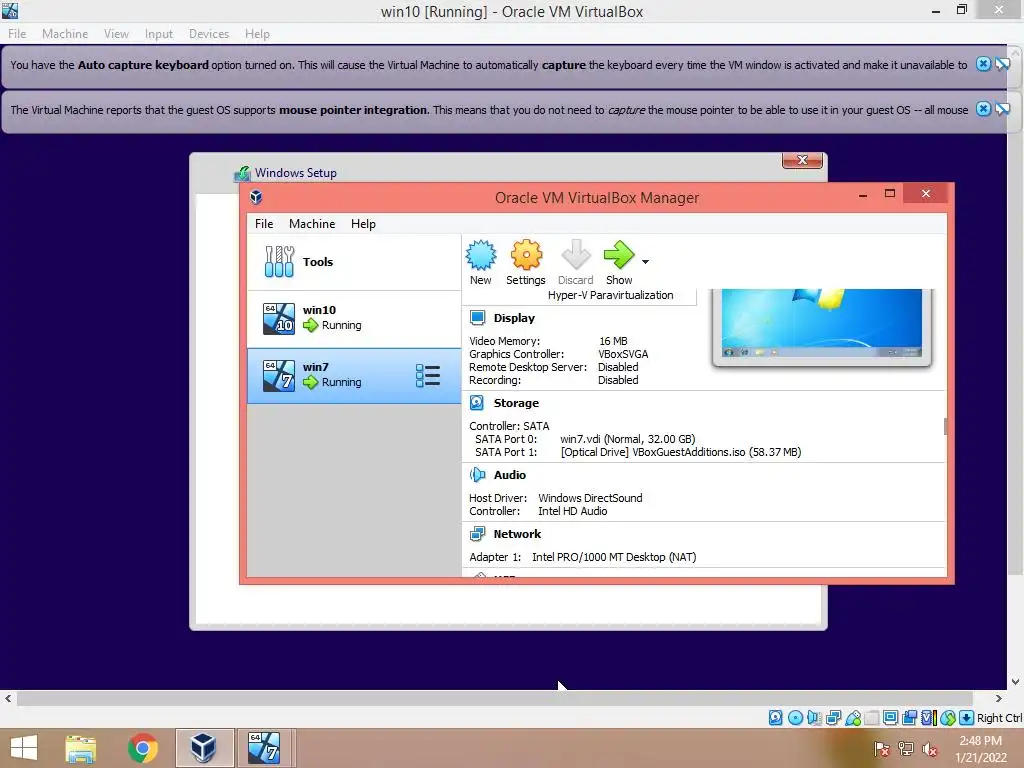
Task: Click the optical drive status bar icon
Action: tap(795, 718)
